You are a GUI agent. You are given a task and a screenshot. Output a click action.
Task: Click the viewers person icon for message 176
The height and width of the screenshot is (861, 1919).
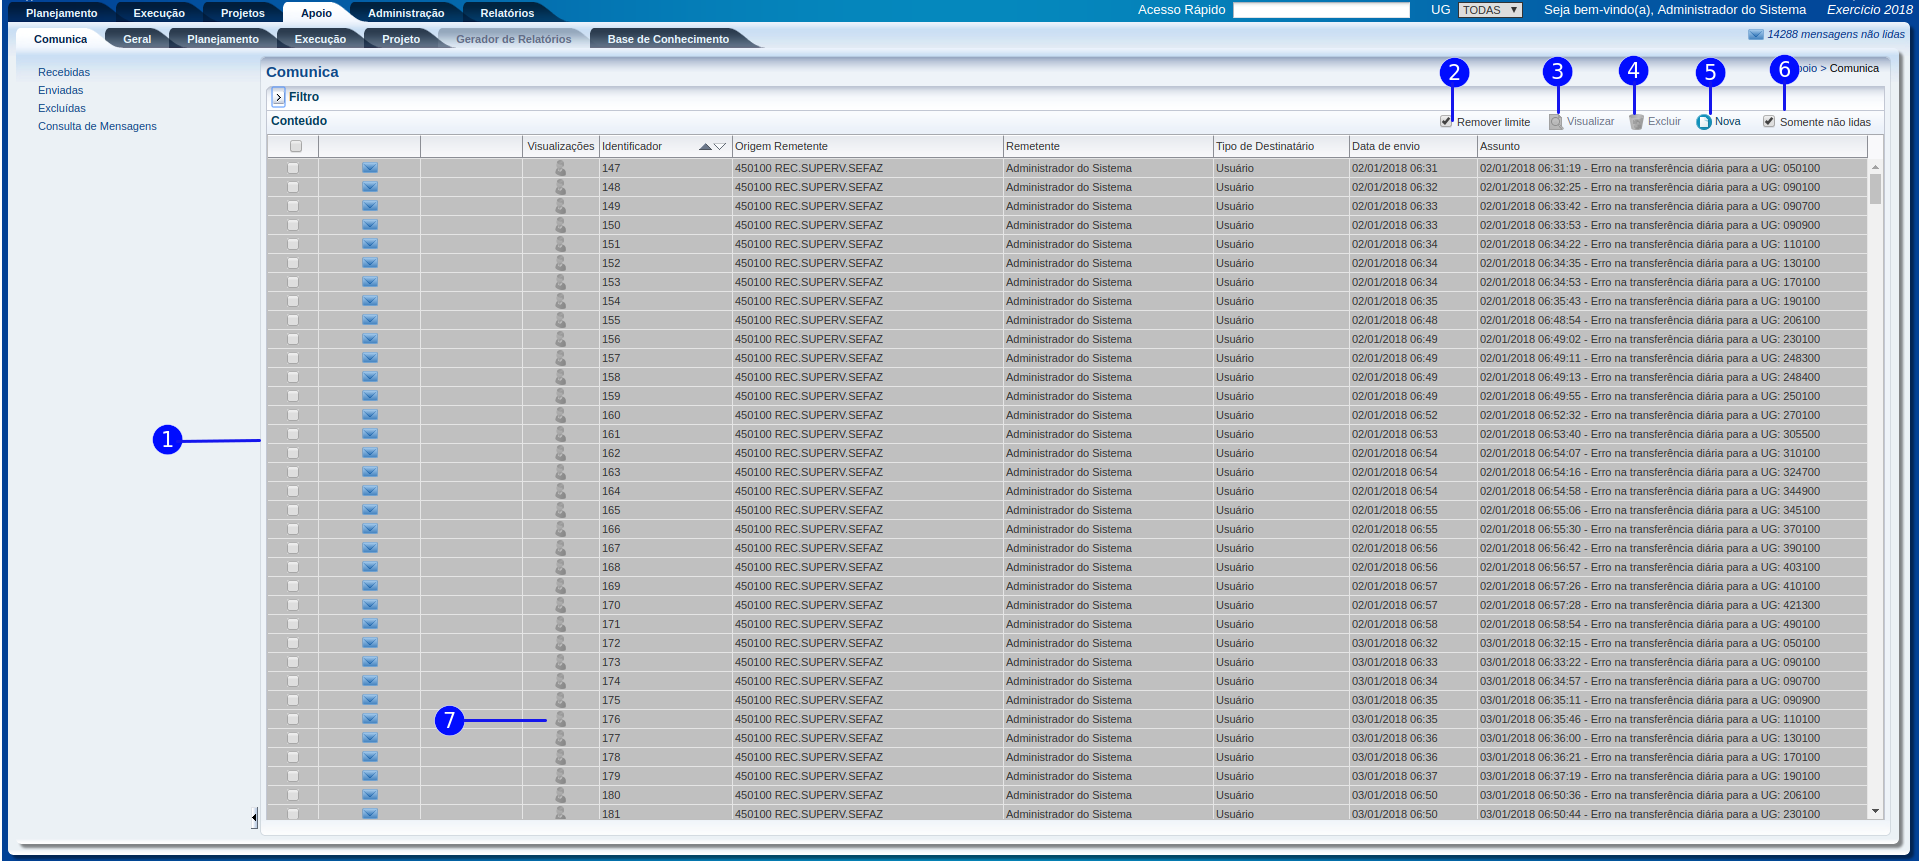[x=560, y=719]
